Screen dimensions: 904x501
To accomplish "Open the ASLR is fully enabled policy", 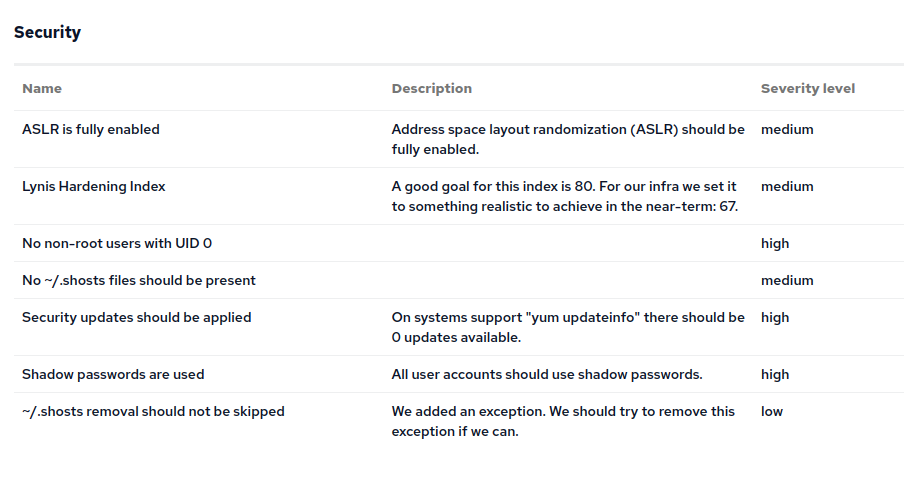I will tap(91, 129).
